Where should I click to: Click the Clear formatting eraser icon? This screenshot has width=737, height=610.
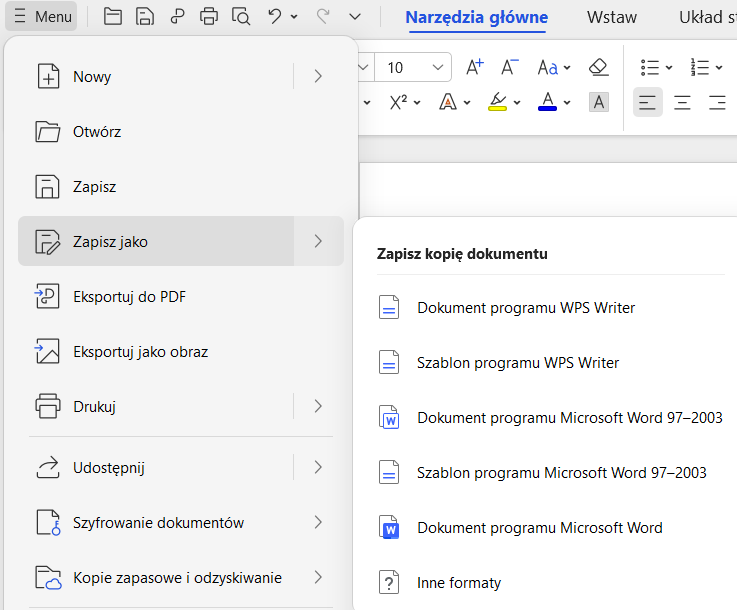click(598, 67)
